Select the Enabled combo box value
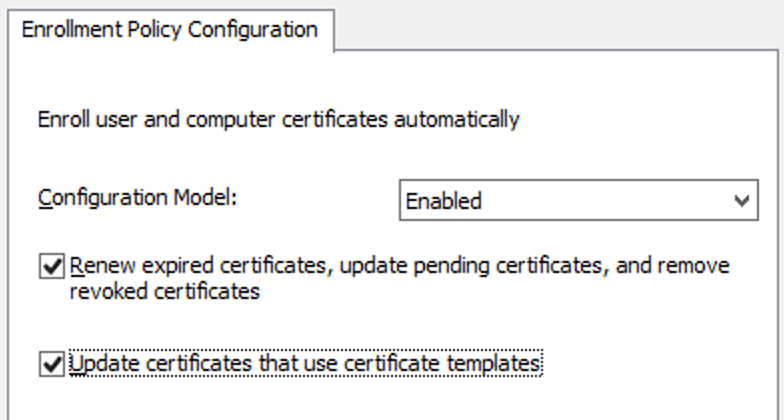 coord(578,200)
